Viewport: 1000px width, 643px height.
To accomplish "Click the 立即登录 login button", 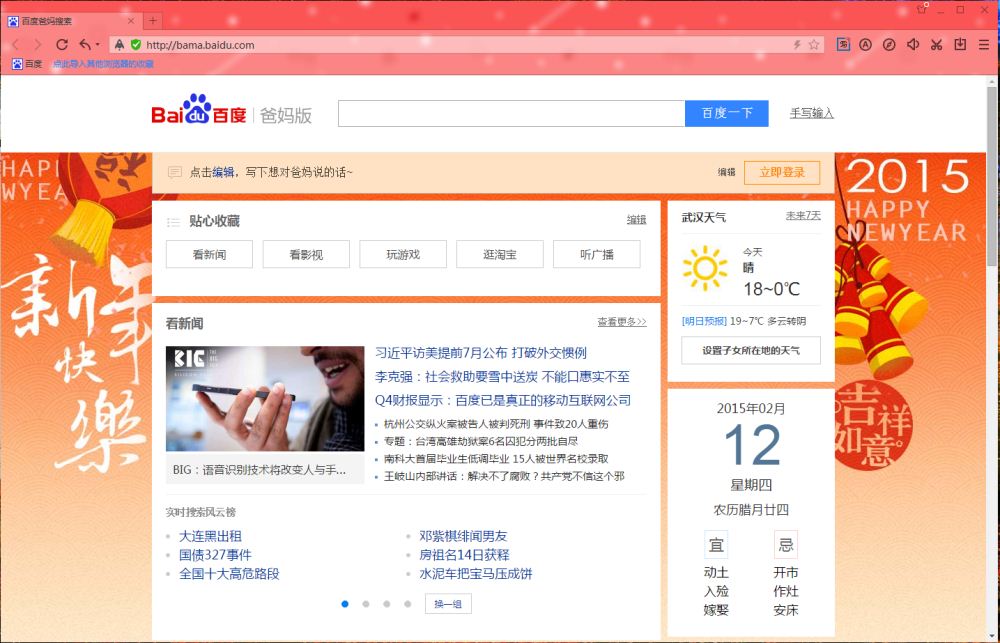I will click(x=783, y=172).
